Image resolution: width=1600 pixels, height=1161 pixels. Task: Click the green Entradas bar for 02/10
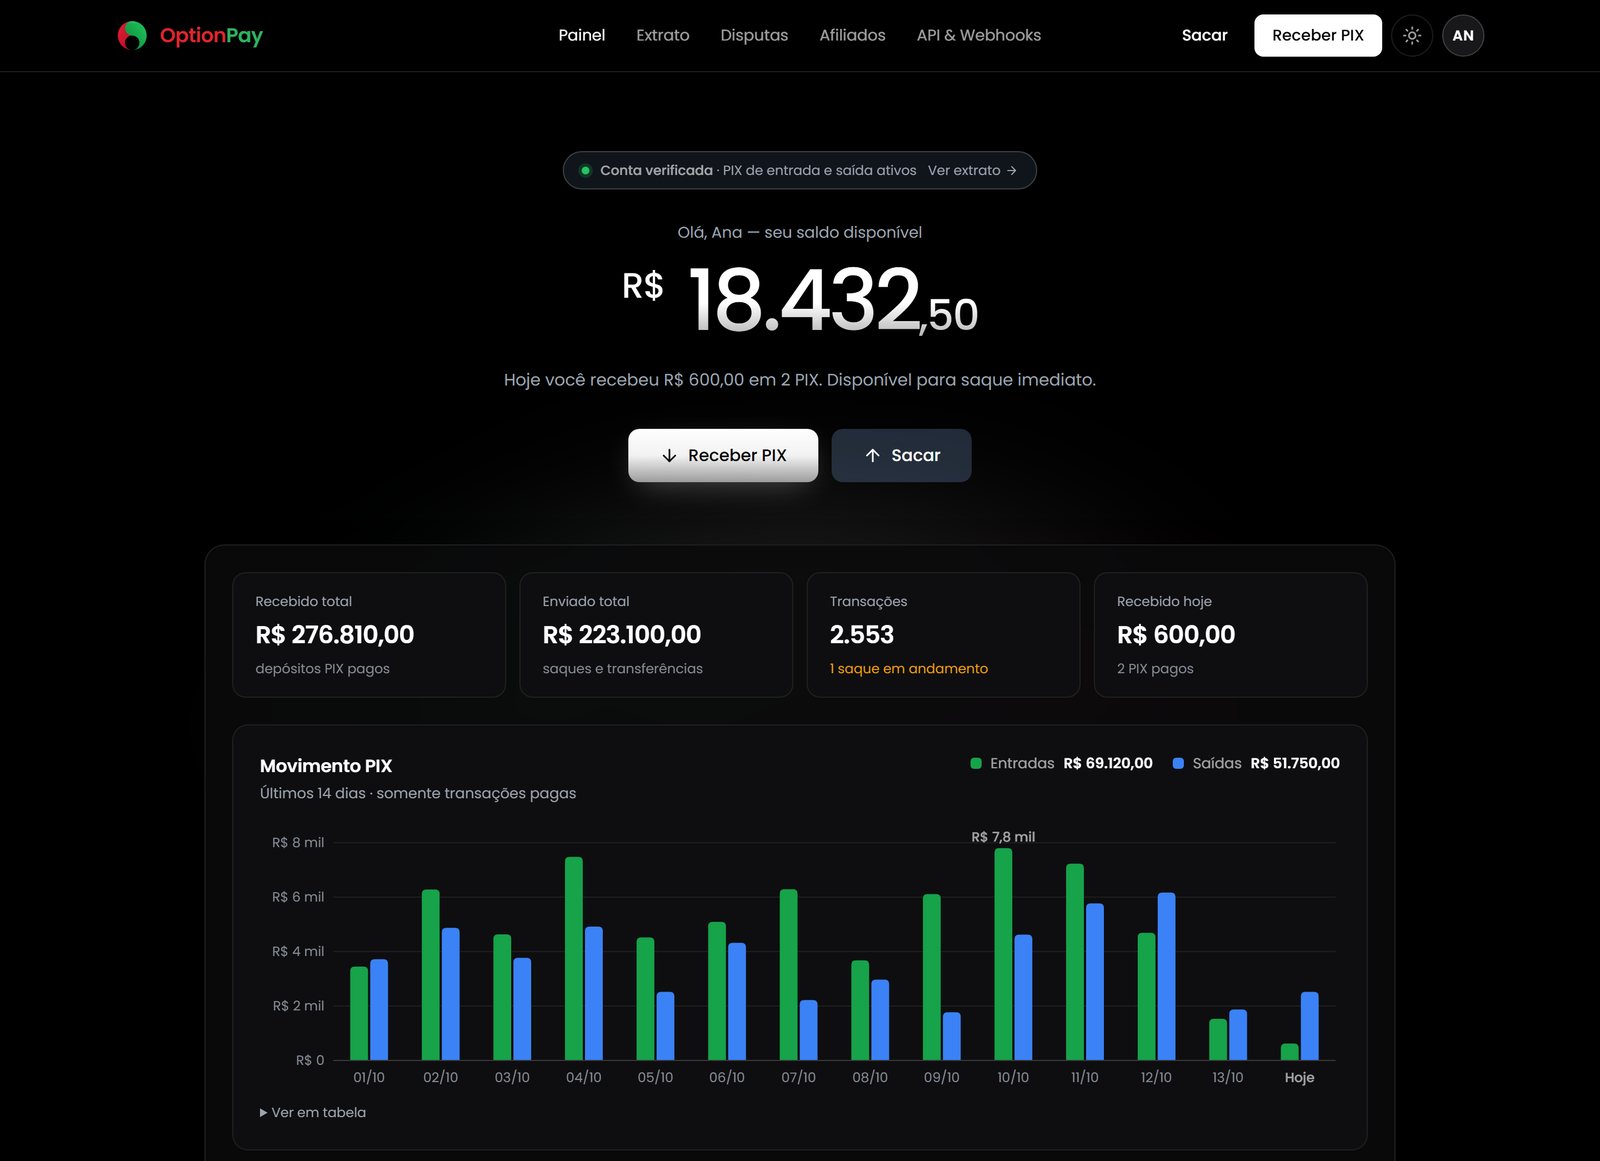tap(431, 975)
